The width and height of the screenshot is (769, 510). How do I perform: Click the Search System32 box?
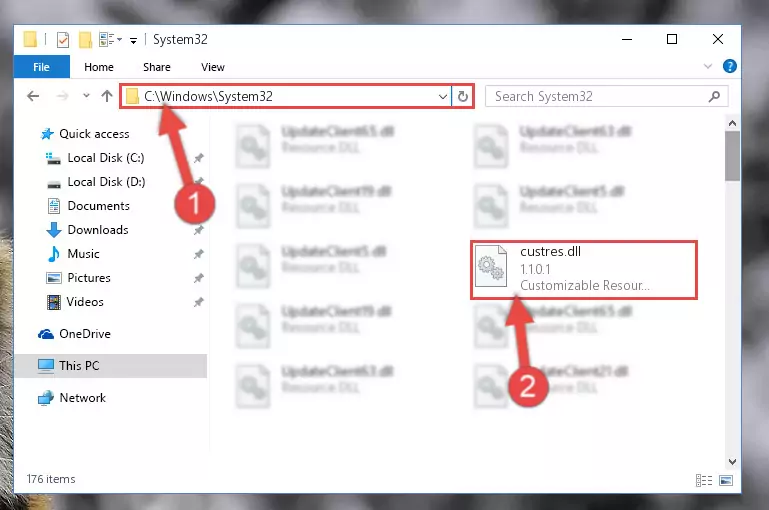[x=606, y=96]
